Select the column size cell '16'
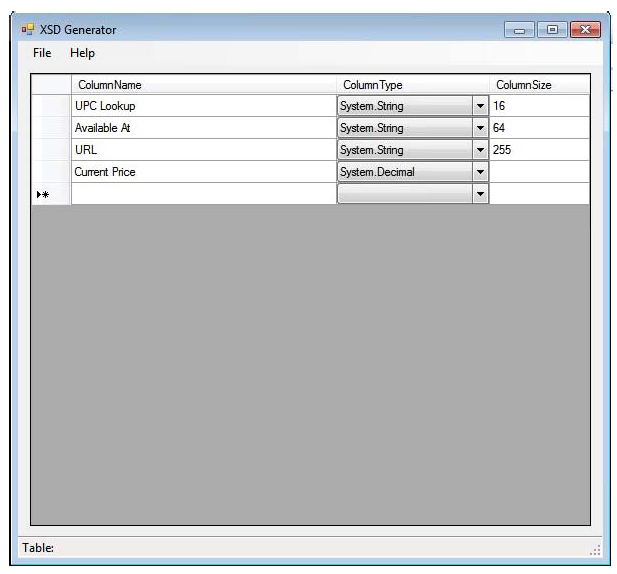Screen dimensions: 617x574 click(x=539, y=106)
